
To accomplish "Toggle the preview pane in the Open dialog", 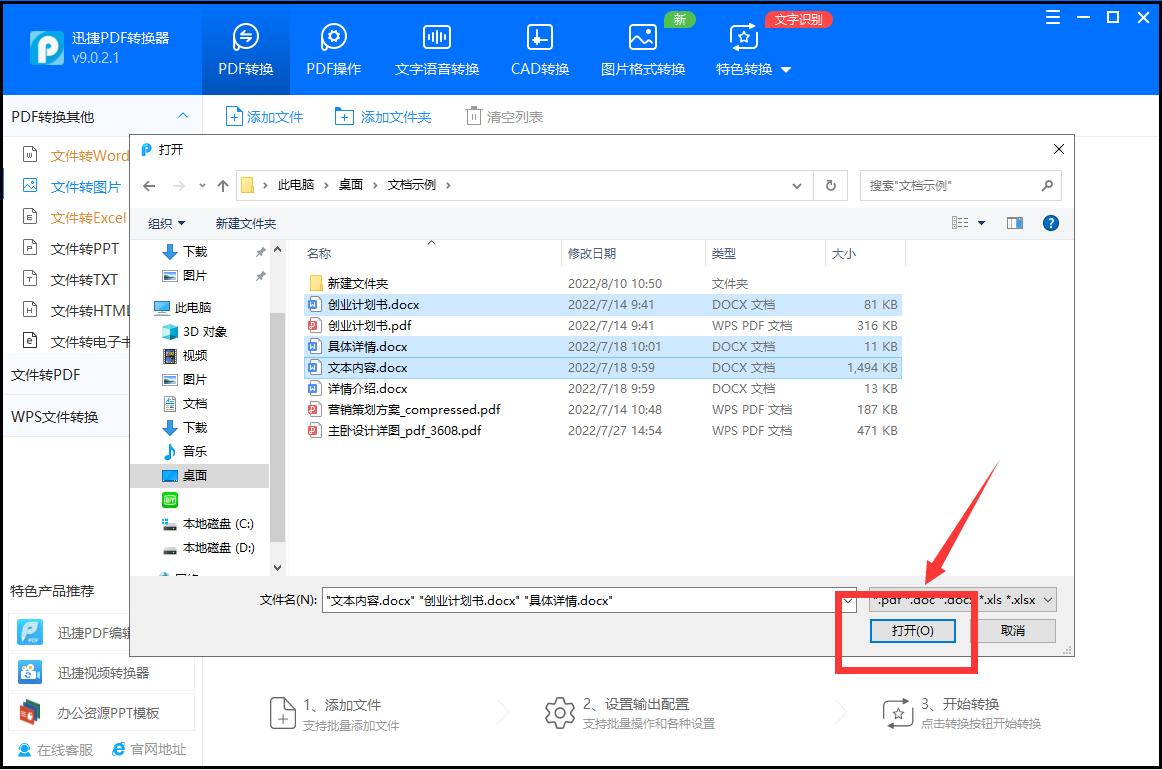I will click(1014, 222).
